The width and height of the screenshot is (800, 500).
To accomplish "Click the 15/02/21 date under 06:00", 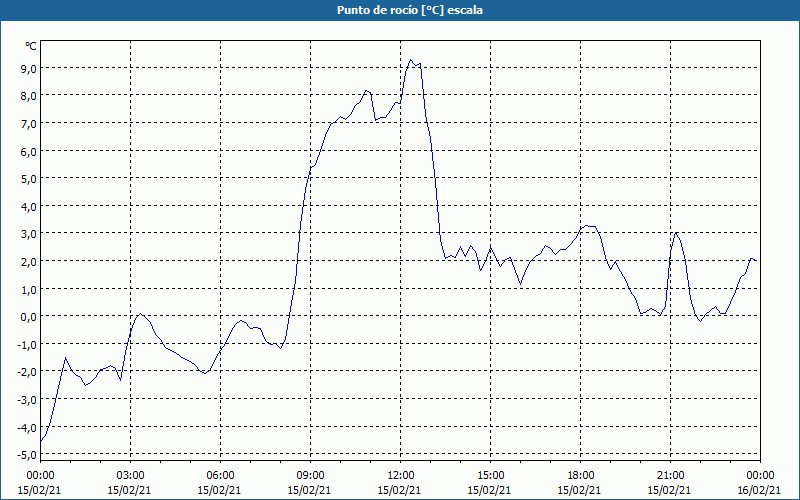I will point(219,490).
